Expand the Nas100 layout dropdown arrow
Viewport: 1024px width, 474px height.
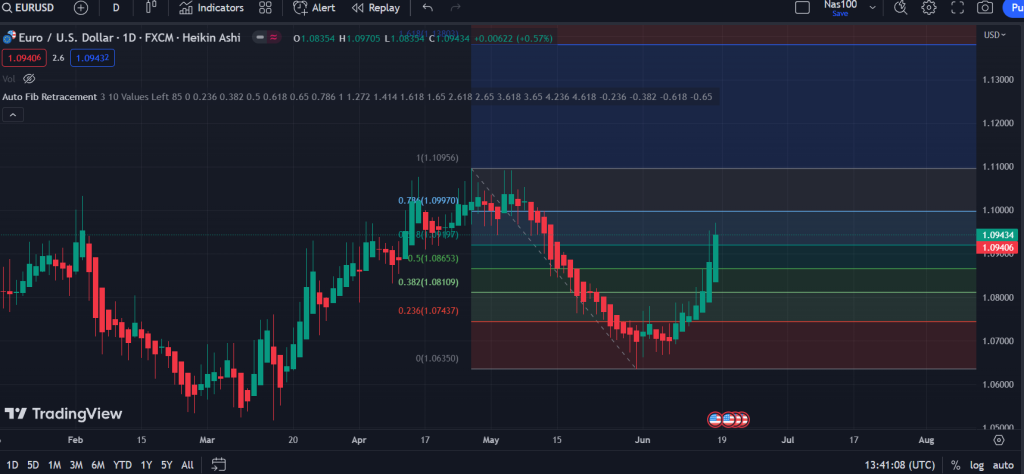click(872, 8)
